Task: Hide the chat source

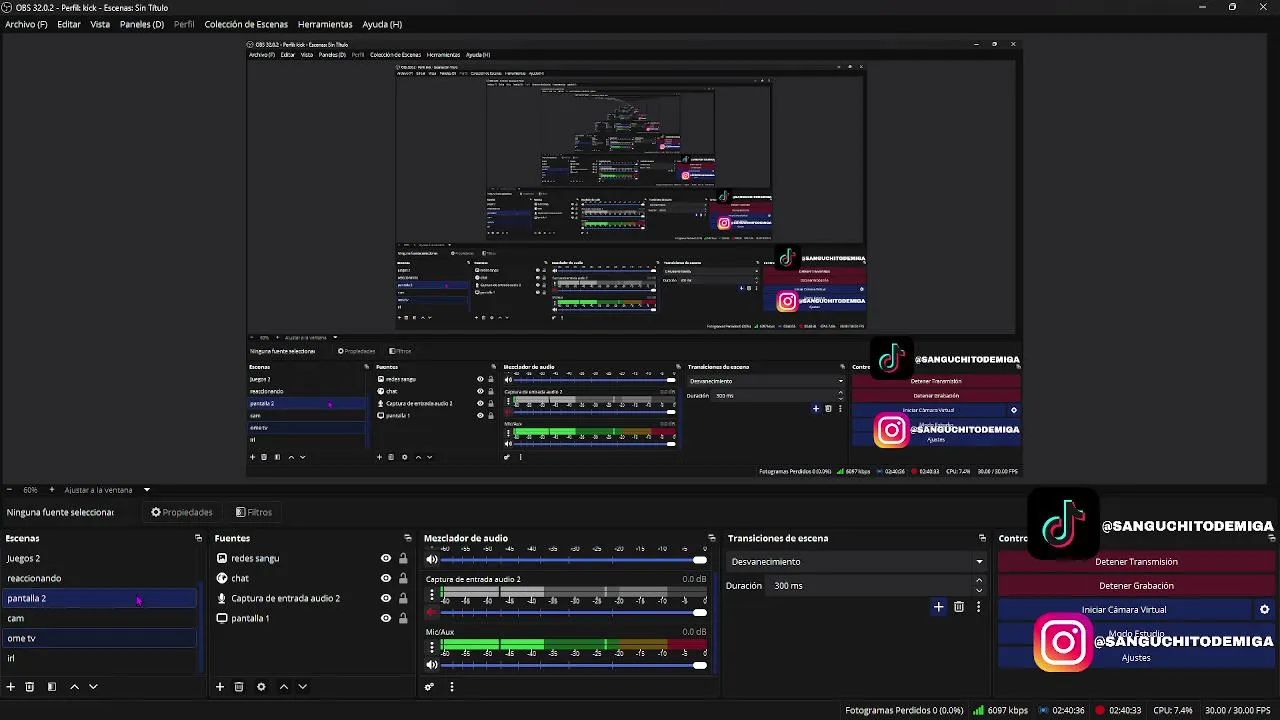Action: point(386,578)
